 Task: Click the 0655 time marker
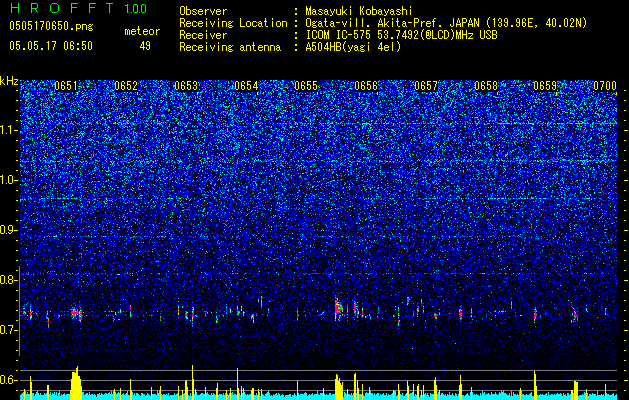306,86
